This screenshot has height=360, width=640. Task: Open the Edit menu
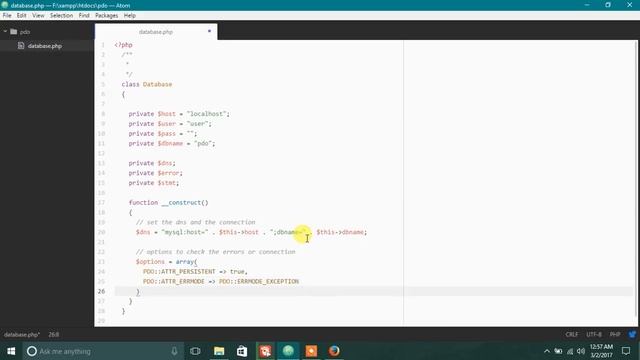(22, 16)
